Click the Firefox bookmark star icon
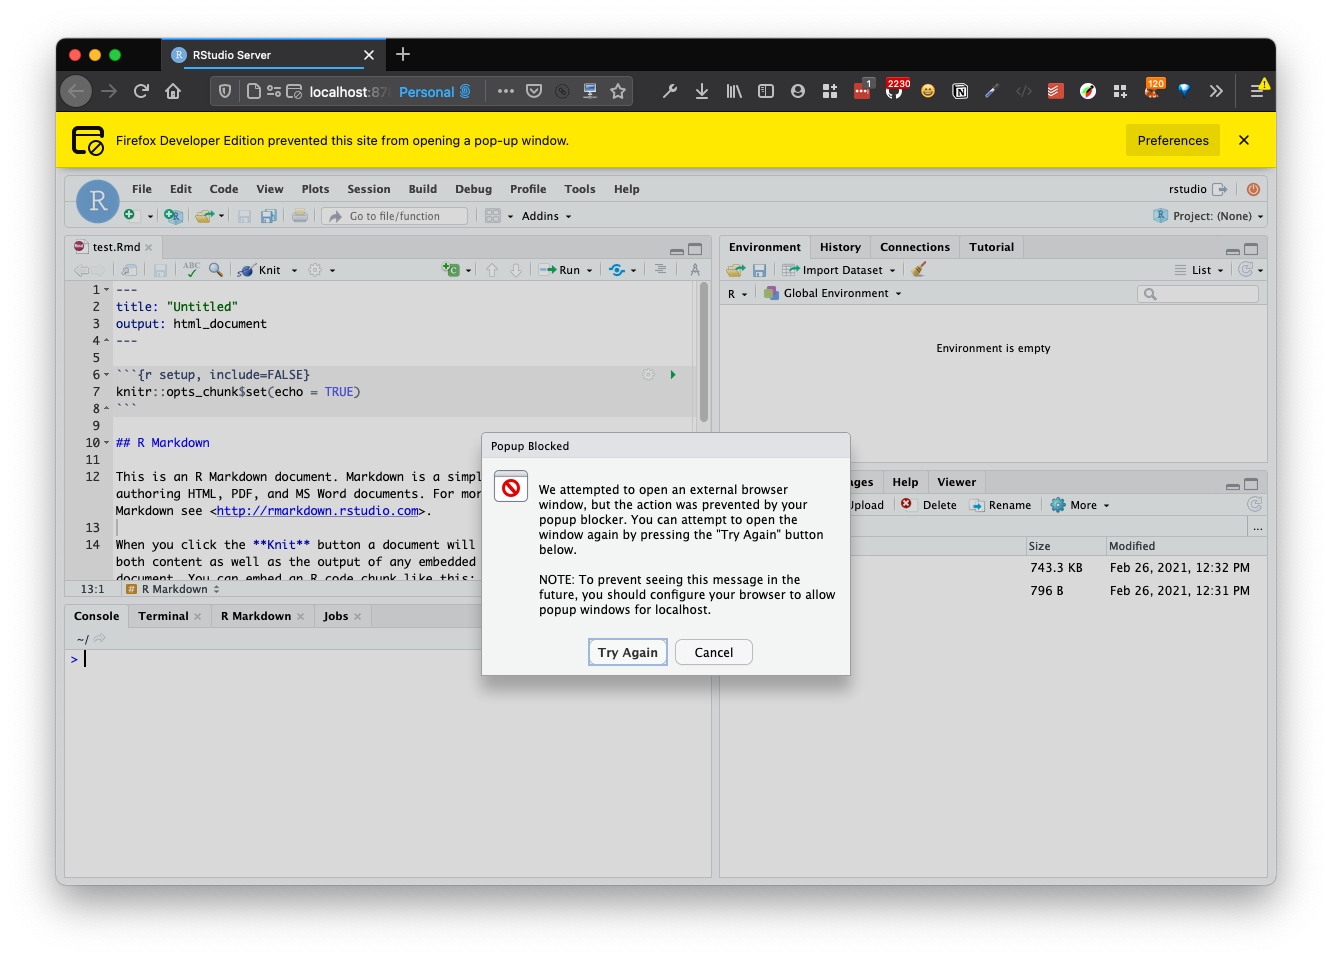This screenshot has height=959, width=1332. [x=618, y=92]
